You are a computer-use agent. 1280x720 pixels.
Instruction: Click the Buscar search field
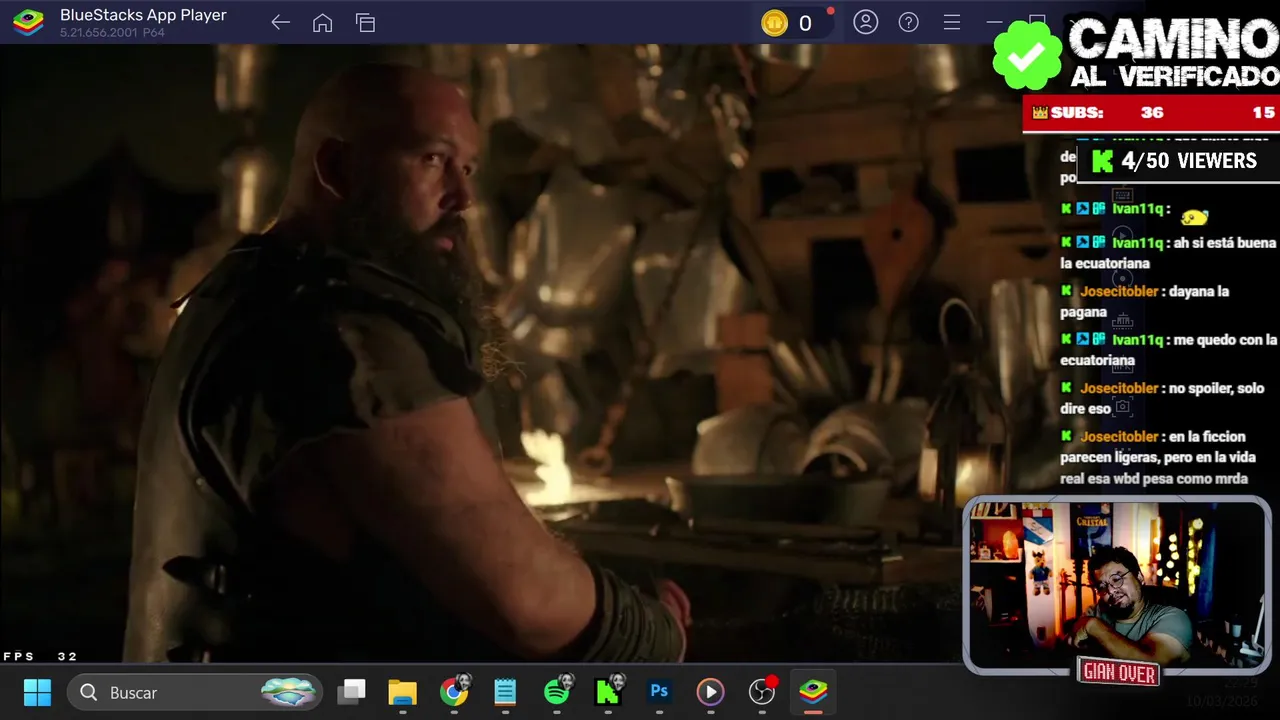(196, 692)
